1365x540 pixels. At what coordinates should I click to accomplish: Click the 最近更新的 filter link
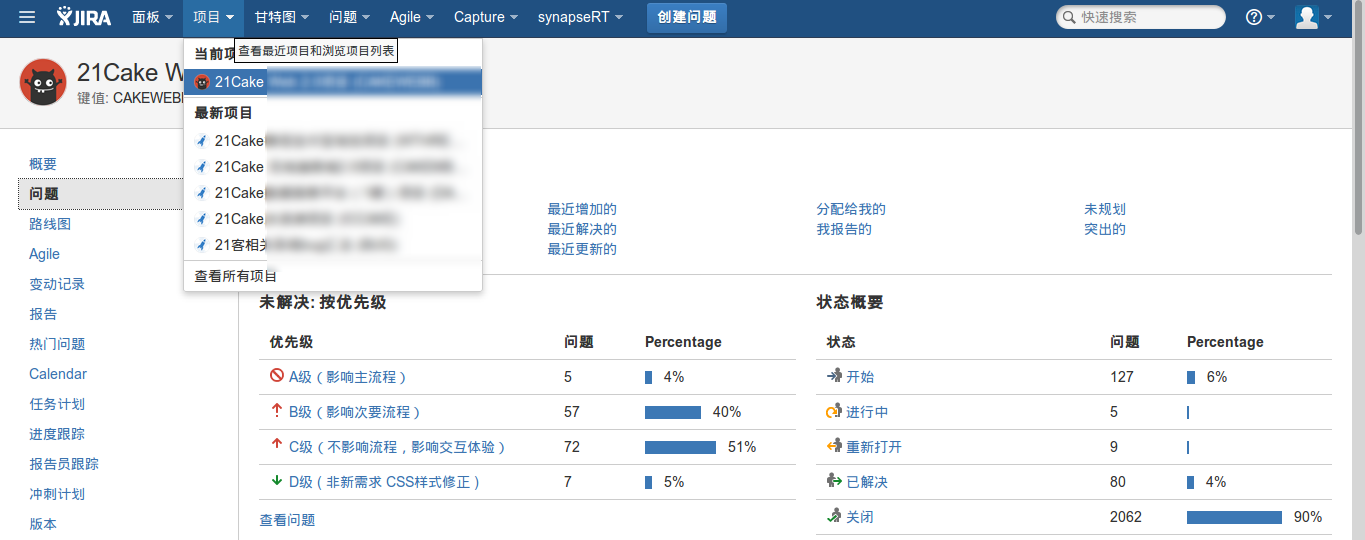(x=582, y=249)
